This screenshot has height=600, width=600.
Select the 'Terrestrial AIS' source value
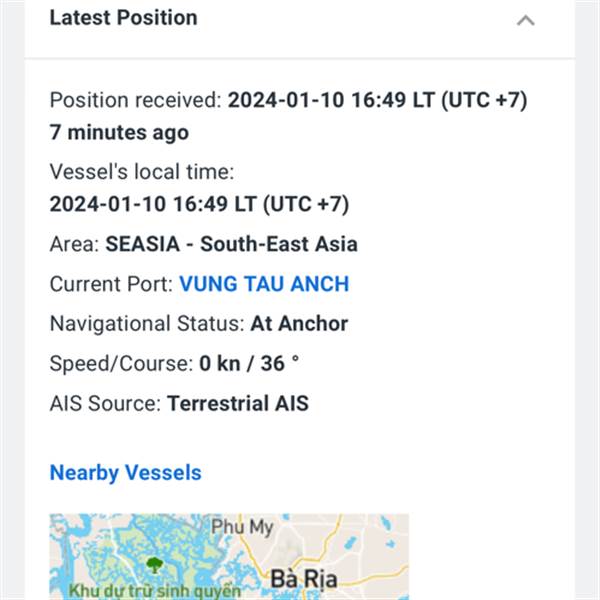click(238, 403)
